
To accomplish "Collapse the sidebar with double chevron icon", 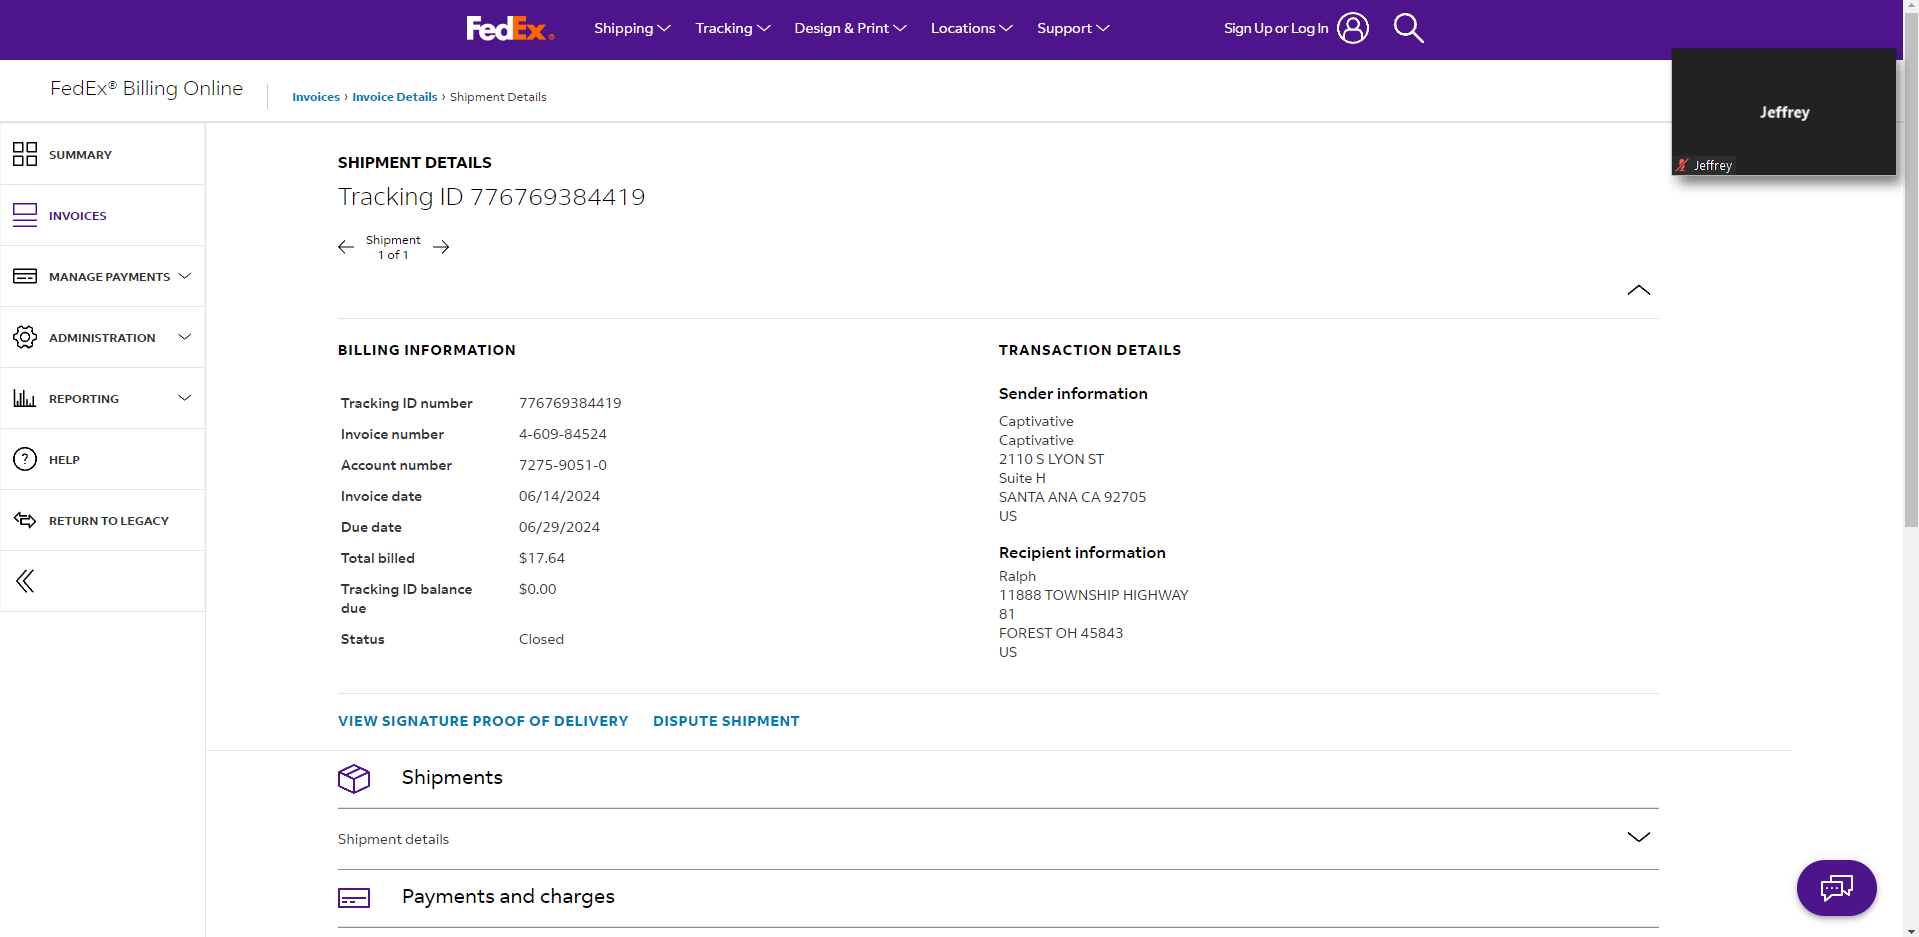I will (x=25, y=581).
